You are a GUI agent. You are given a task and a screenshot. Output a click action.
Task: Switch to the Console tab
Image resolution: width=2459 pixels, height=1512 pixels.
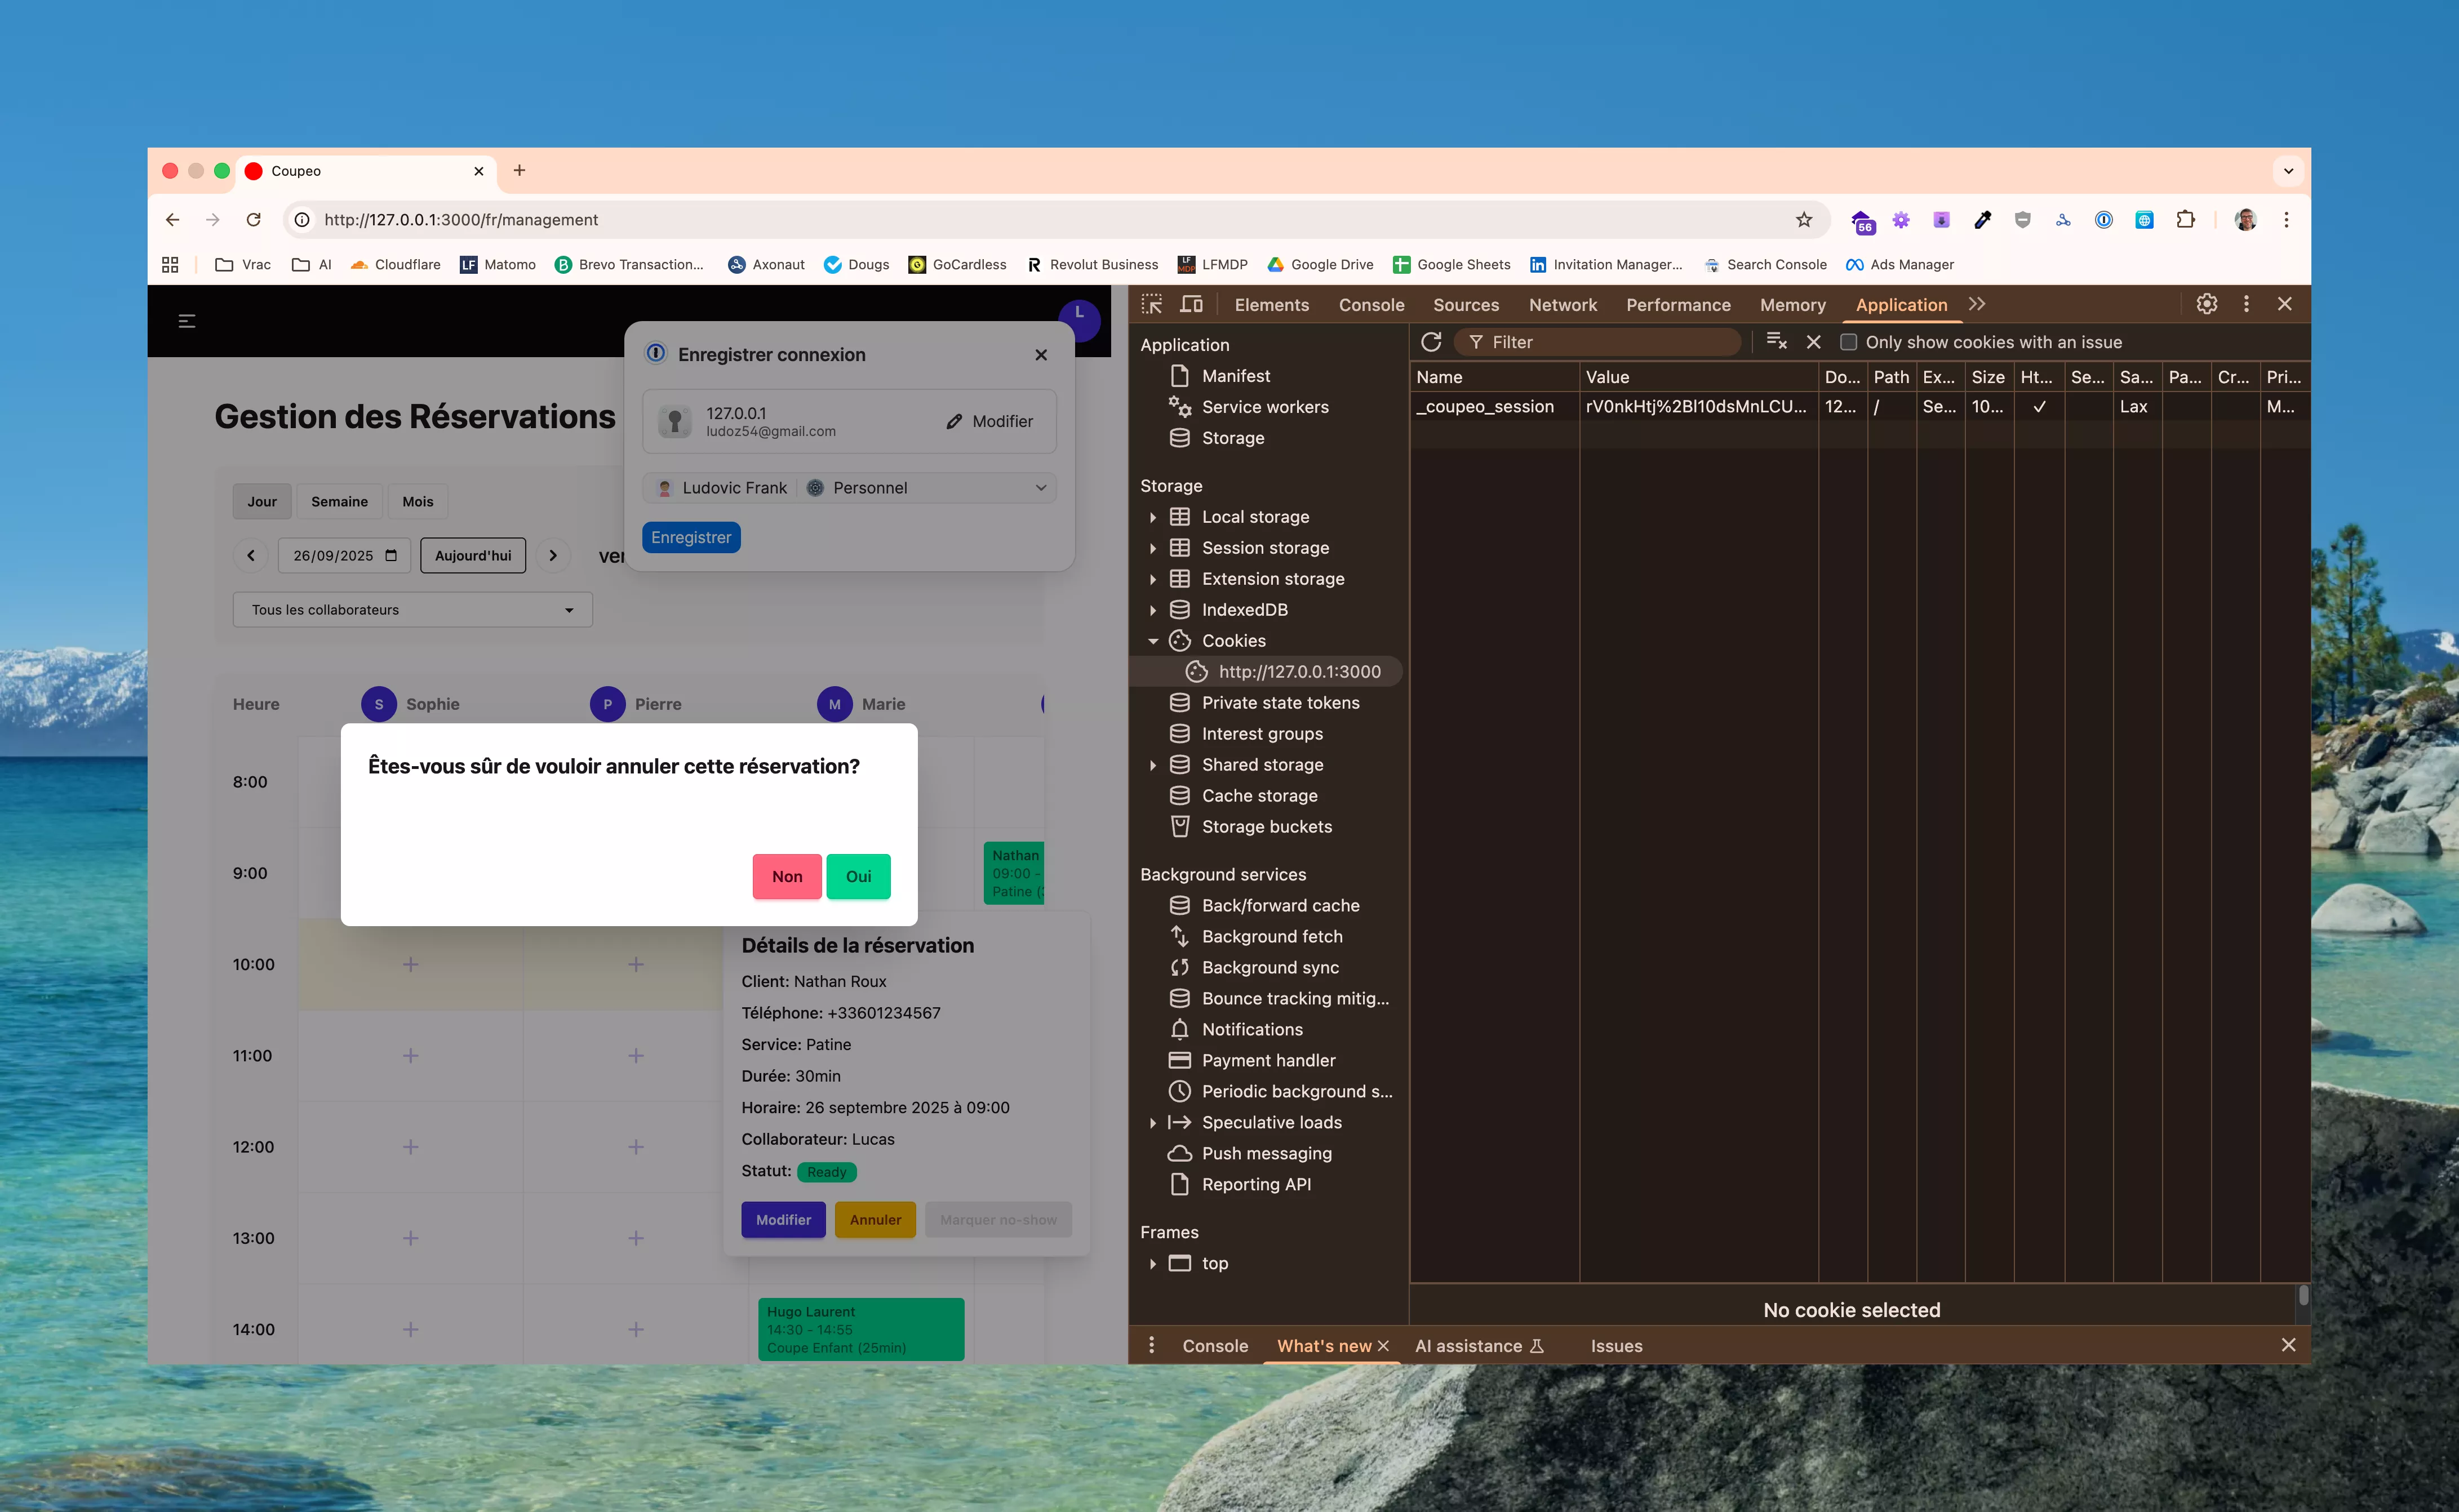[1371, 305]
